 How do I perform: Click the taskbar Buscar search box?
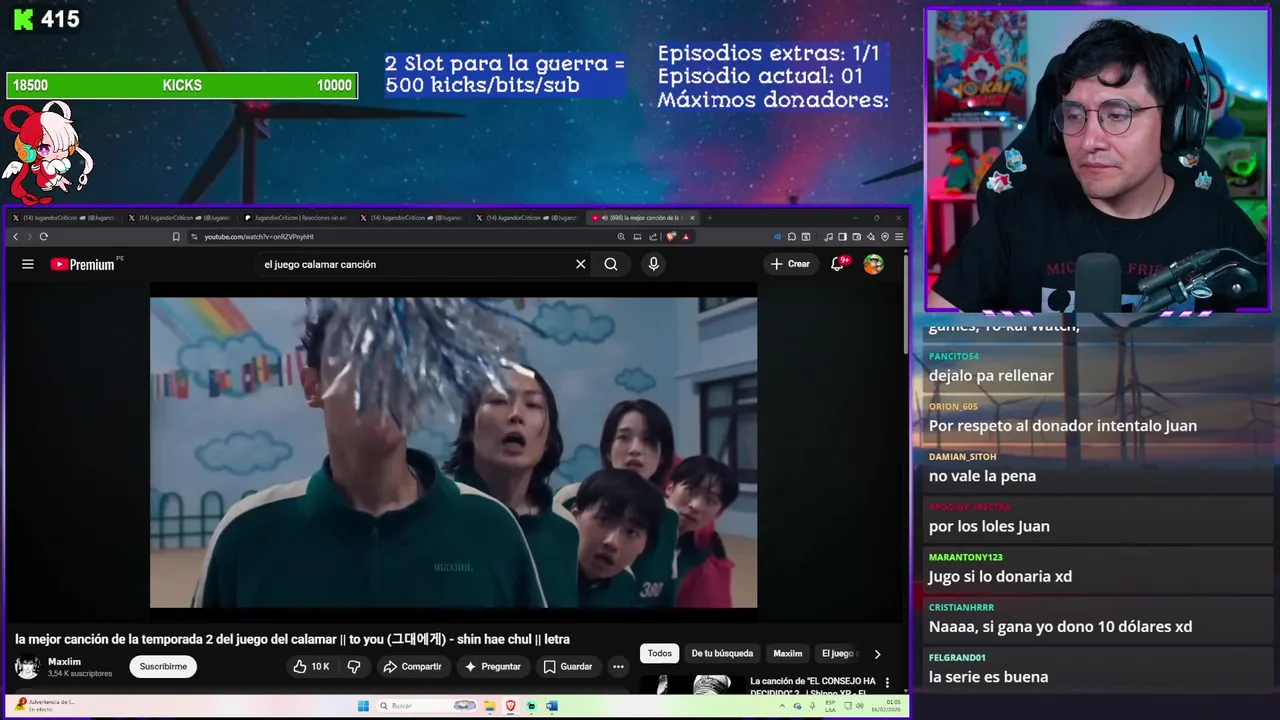pos(429,706)
